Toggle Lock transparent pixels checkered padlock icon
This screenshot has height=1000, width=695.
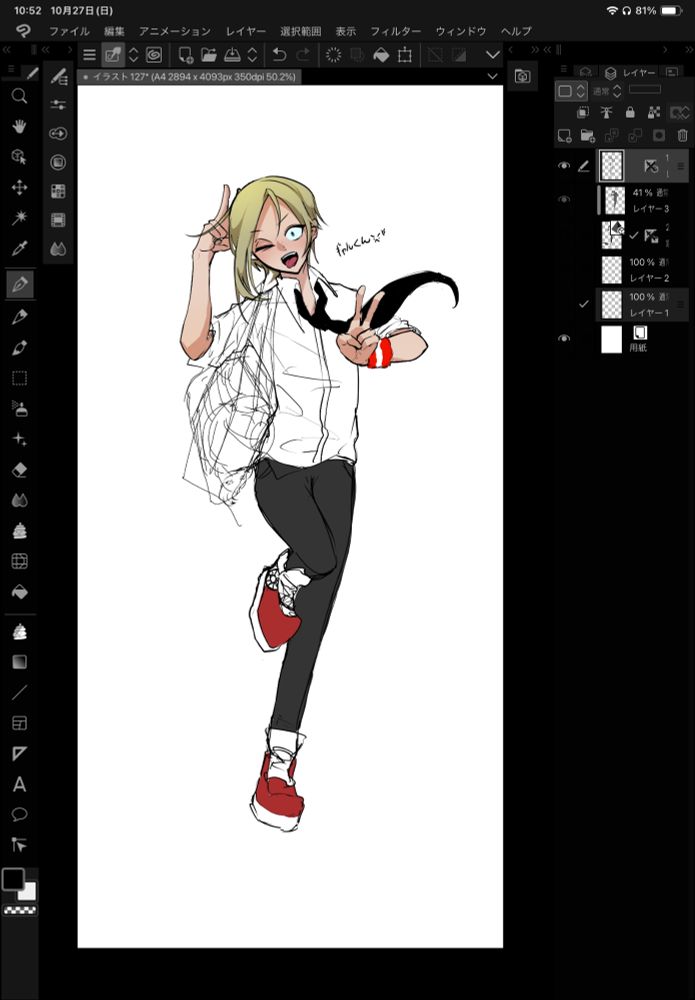[654, 113]
